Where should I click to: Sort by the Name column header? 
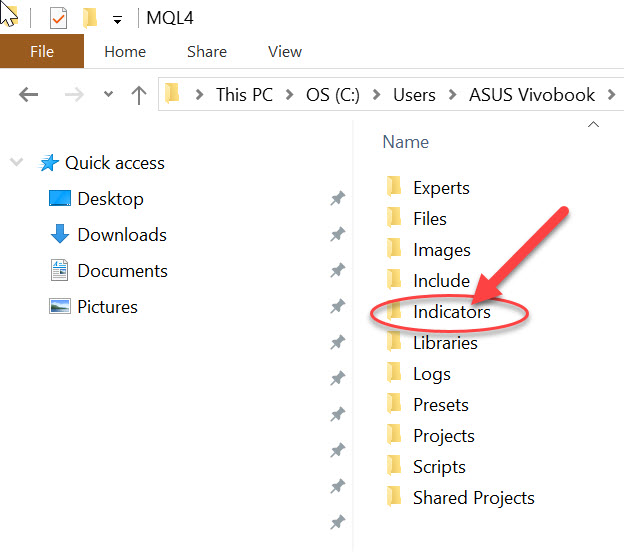tap(406, 142)
